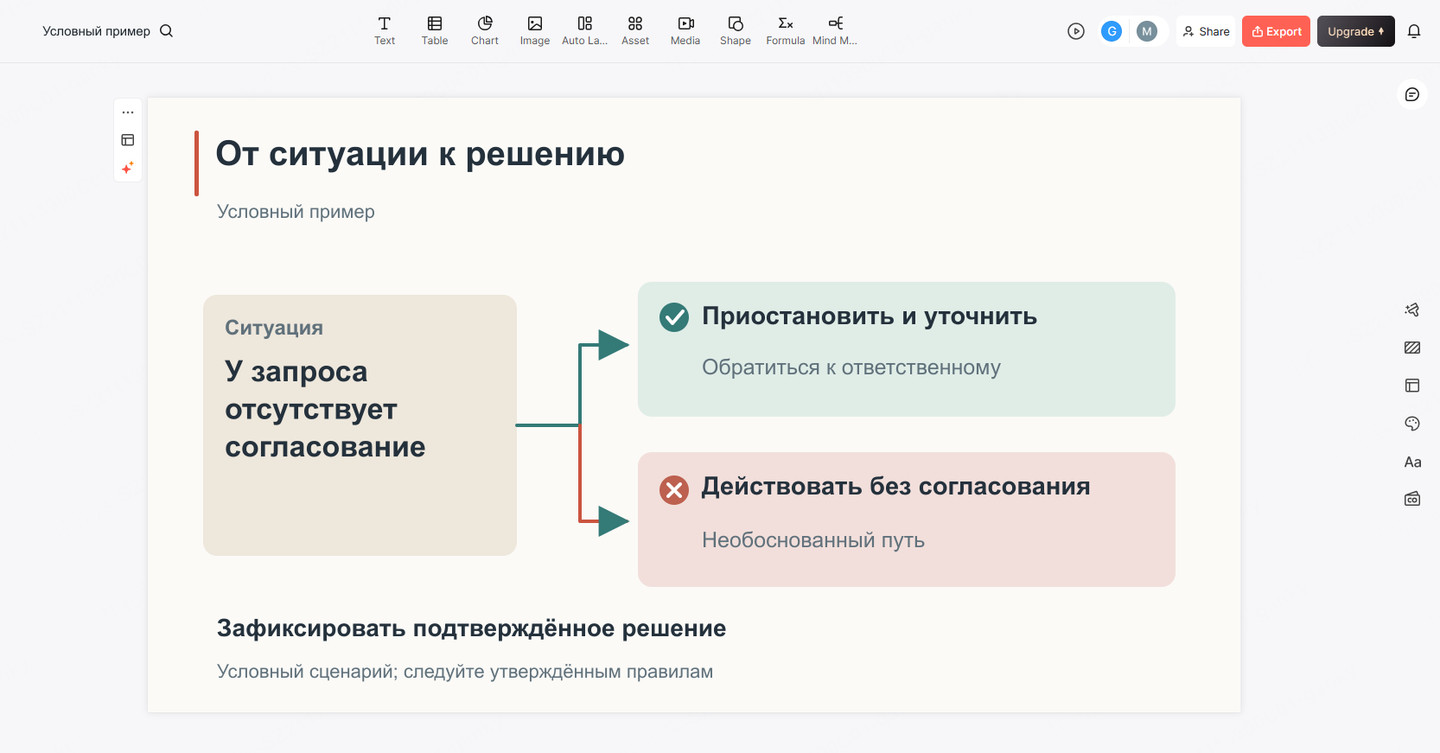The height and width of the screenshot is (753, 1440).
Task: Click the G user avatar
Action: point(1111,31)
